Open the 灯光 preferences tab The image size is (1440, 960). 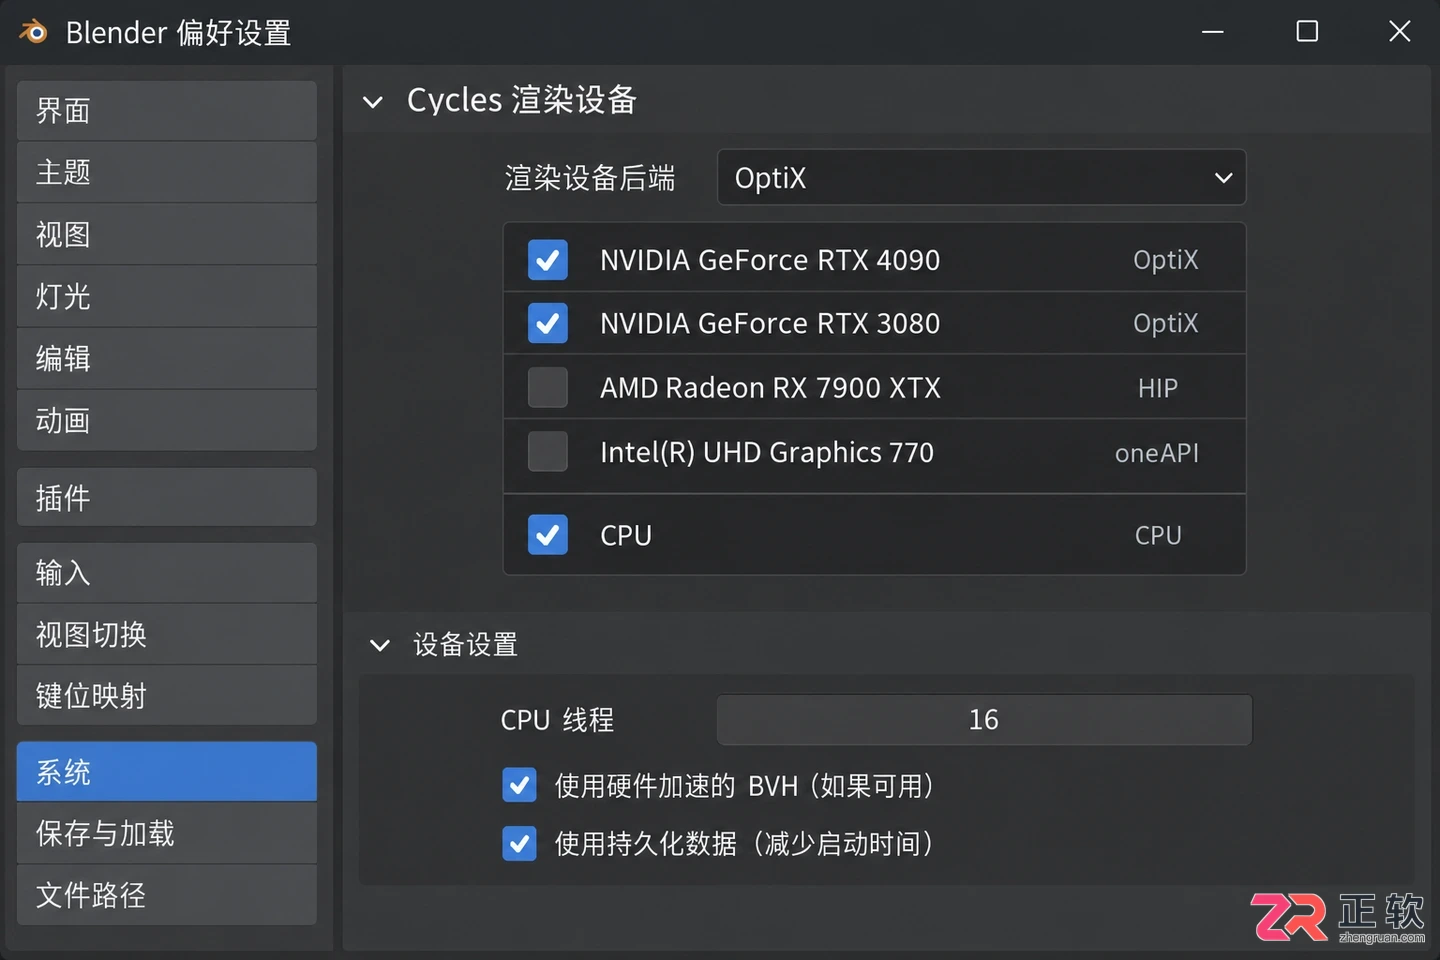click(167, 297)
